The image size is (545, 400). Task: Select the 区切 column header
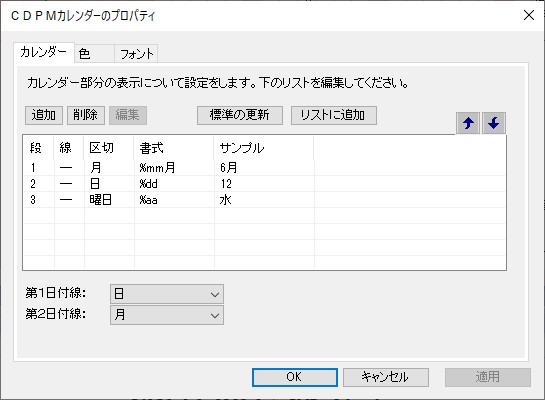(109, 148)
